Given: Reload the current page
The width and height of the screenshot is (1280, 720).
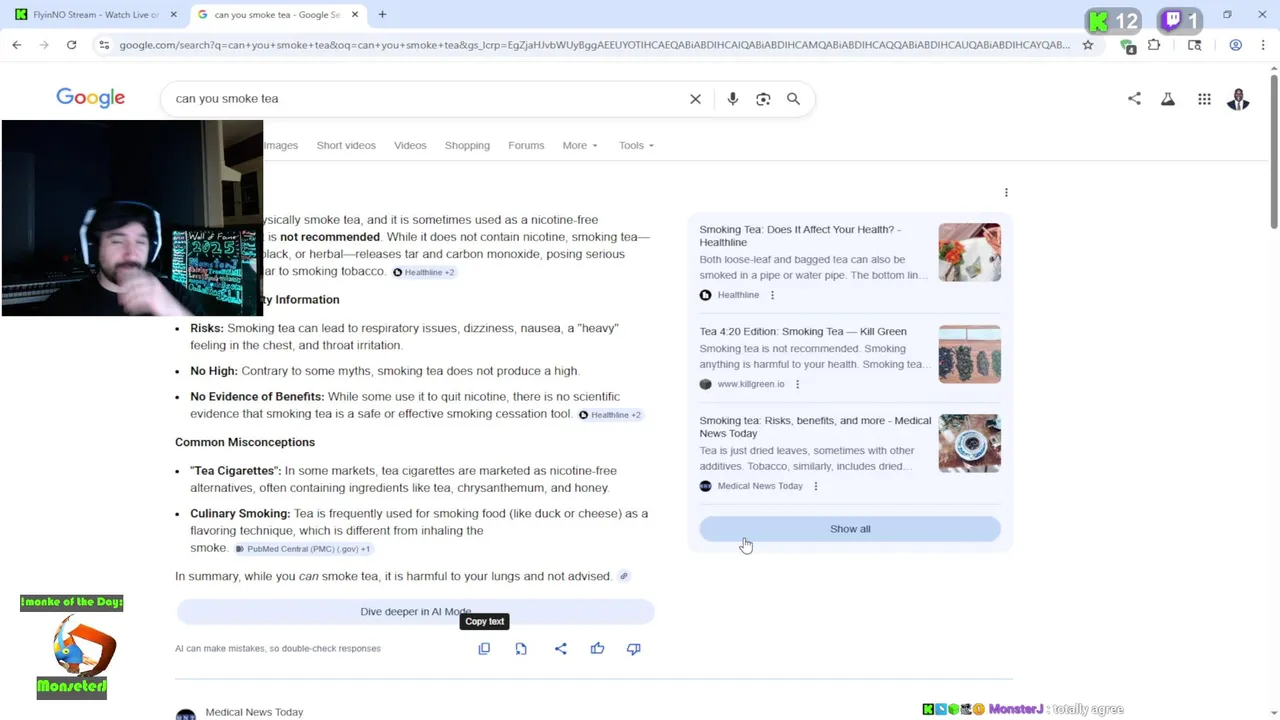Looking at the screenshot, I should coord(71,45).
